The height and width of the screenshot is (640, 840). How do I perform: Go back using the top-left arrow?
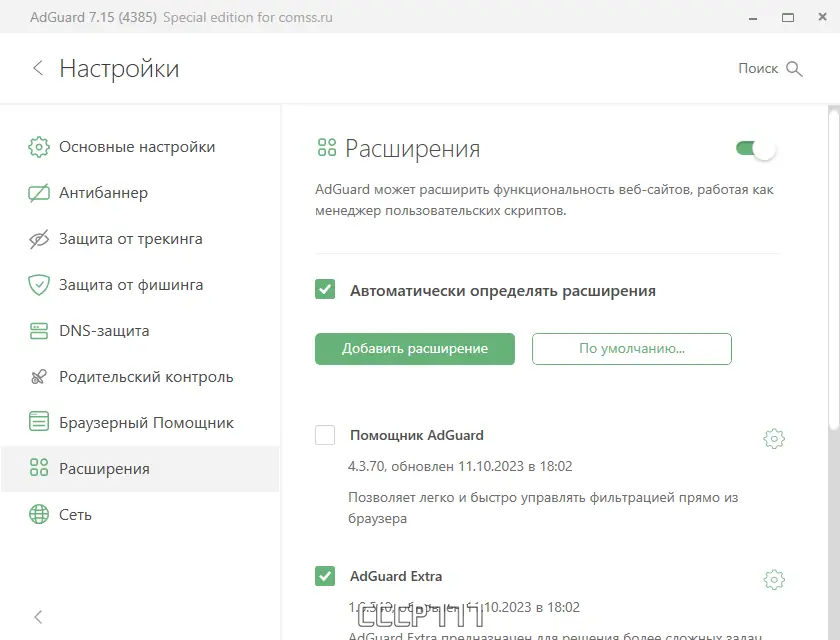tap(36, 69)
